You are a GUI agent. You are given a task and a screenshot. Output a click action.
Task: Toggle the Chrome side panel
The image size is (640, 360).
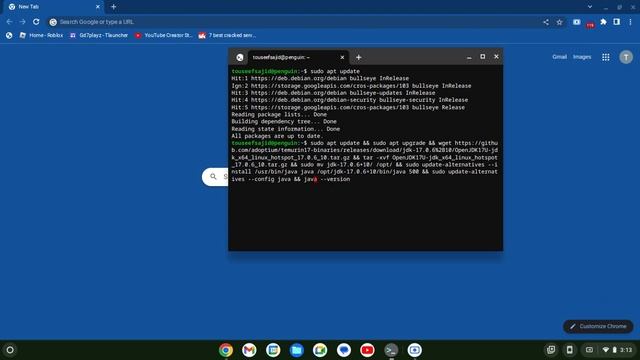[617, 22]
